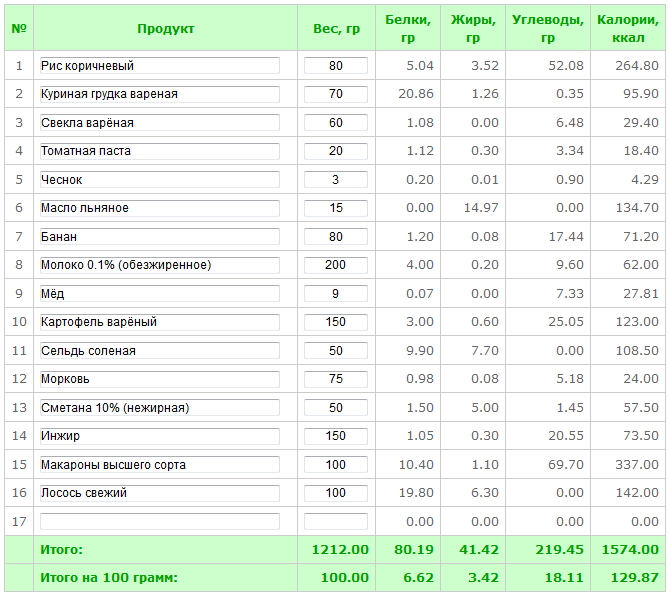670x597 pixels.
Task: Select the 'Сельдь соленая' product field
Action: 160,351
